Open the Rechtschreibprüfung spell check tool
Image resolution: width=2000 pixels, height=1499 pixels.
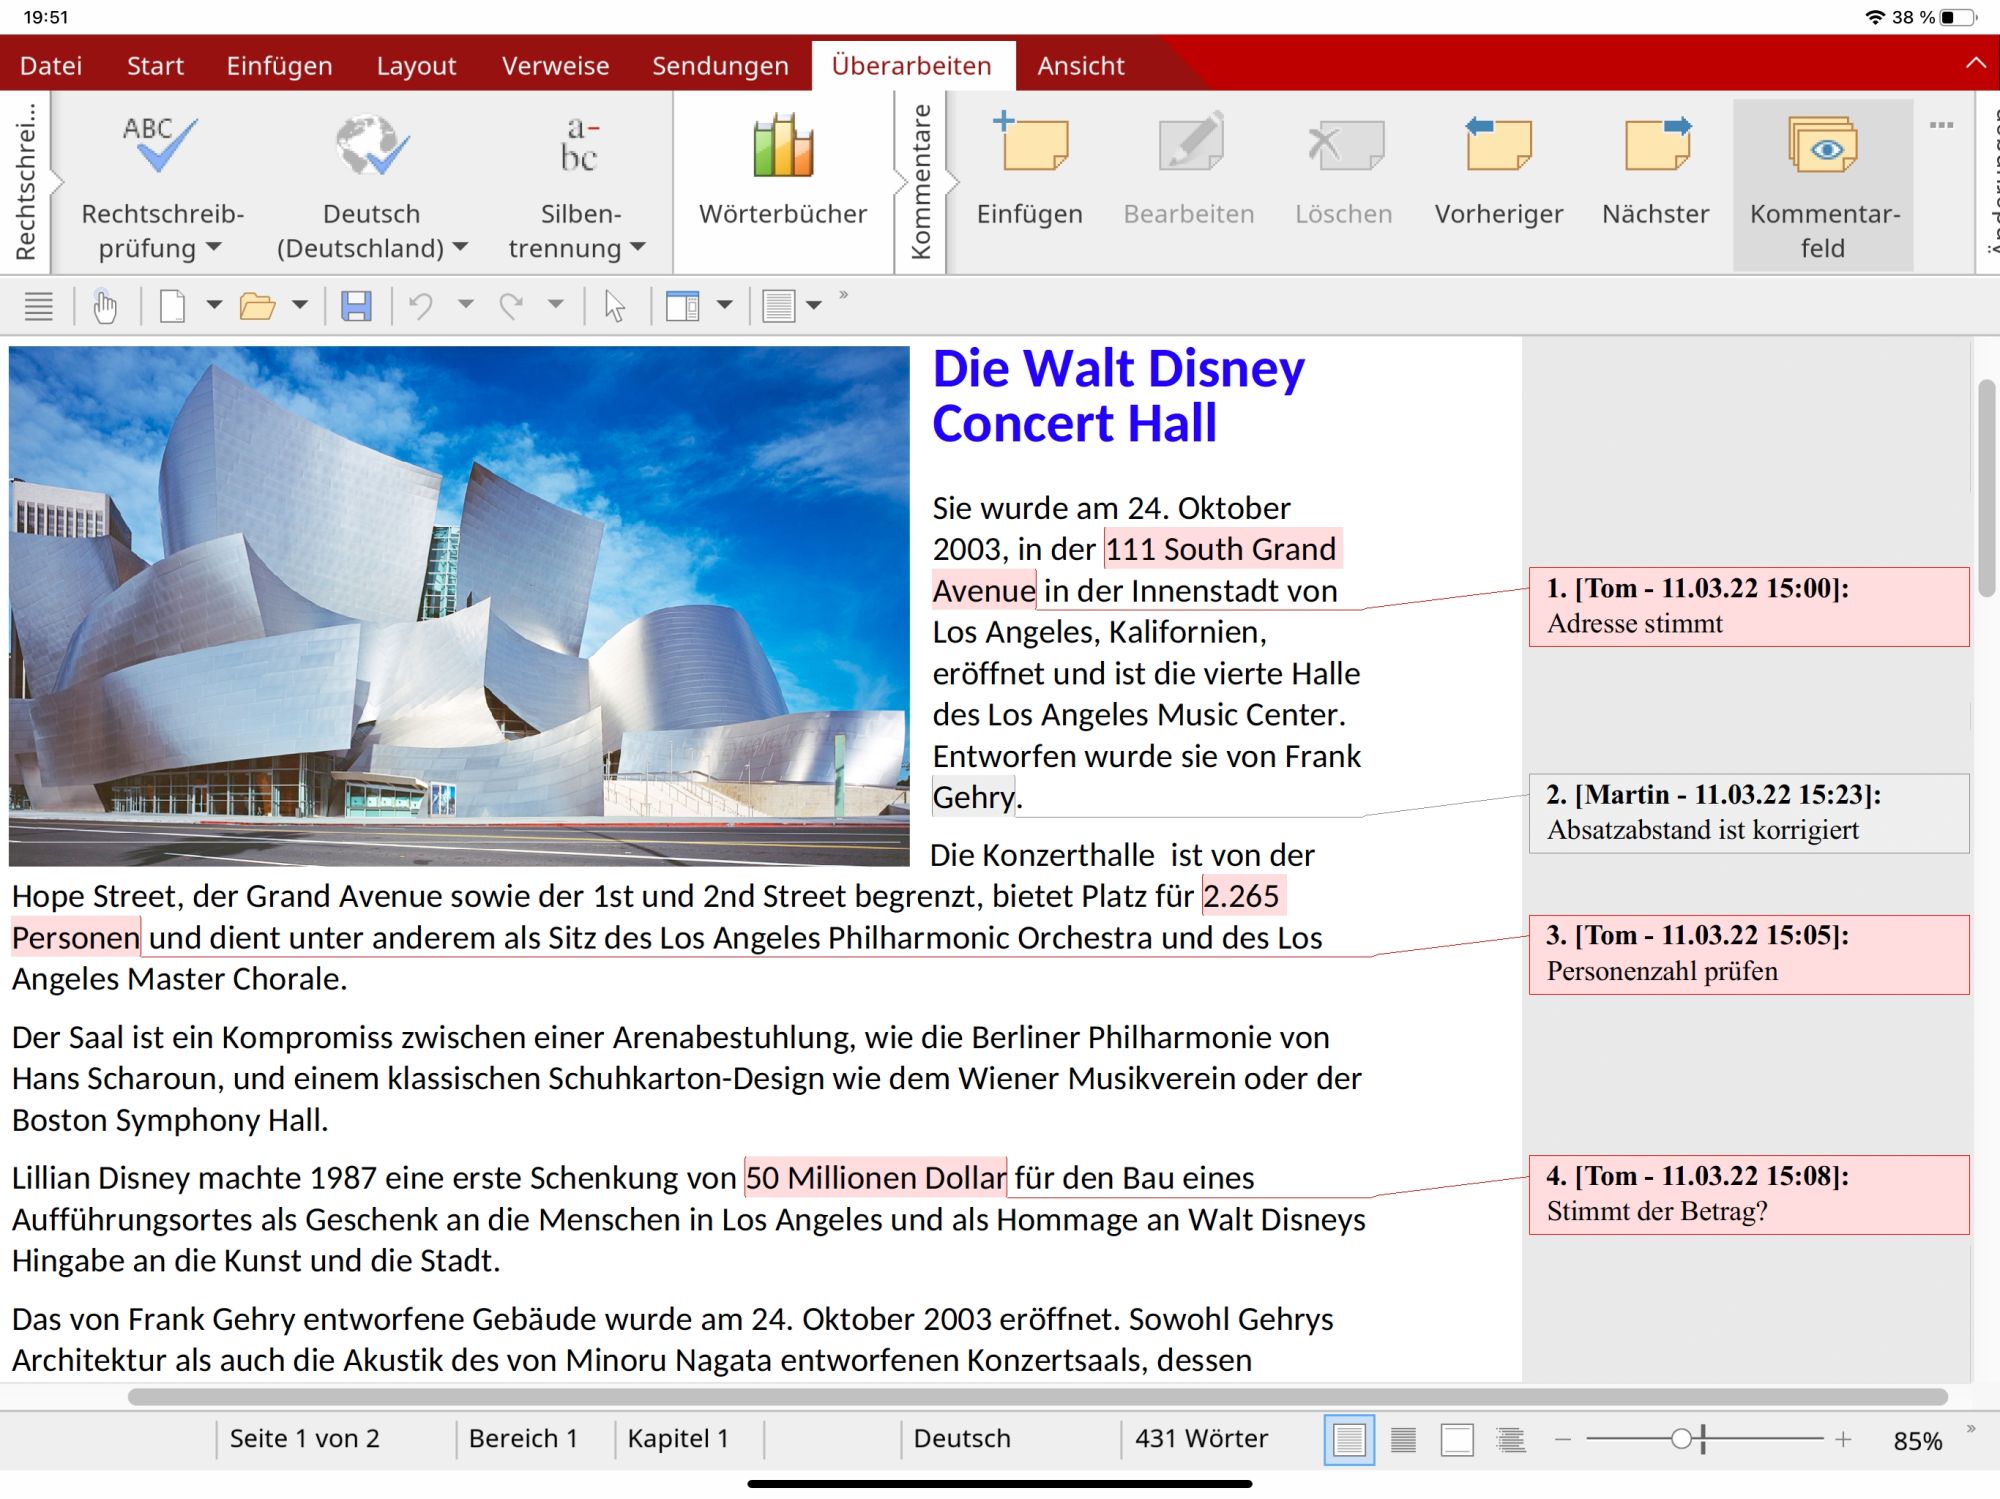161,146
